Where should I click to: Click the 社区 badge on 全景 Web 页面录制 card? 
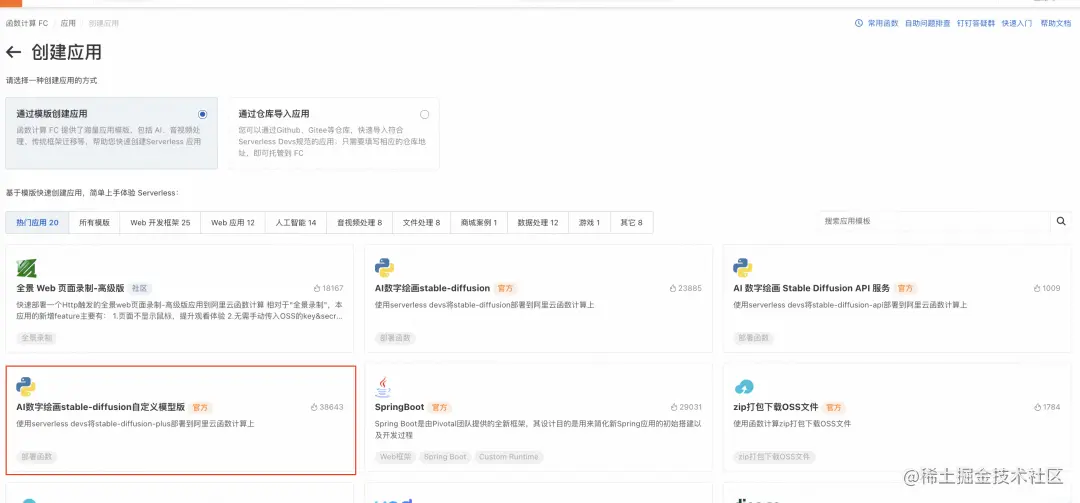point(140,289)
